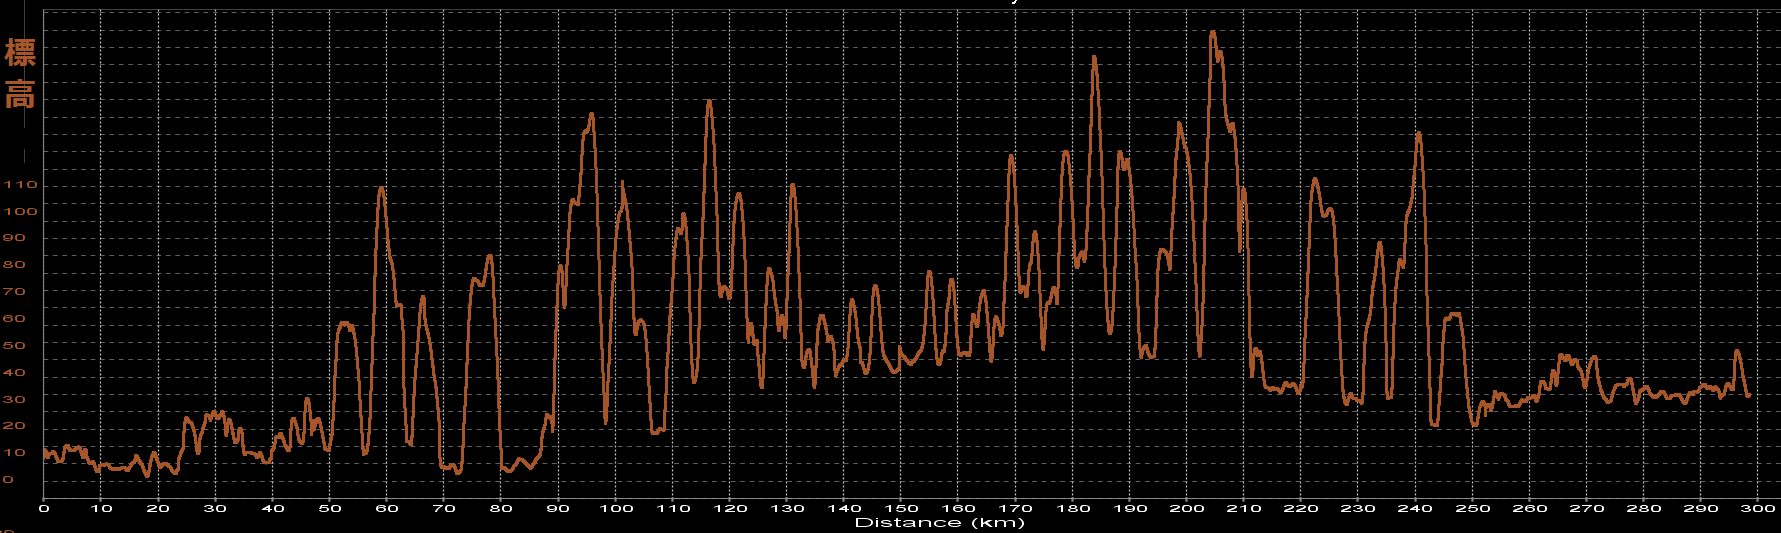Click the highest elevation peak near 205 km
1781x533 pixels.
(1213, 33)
